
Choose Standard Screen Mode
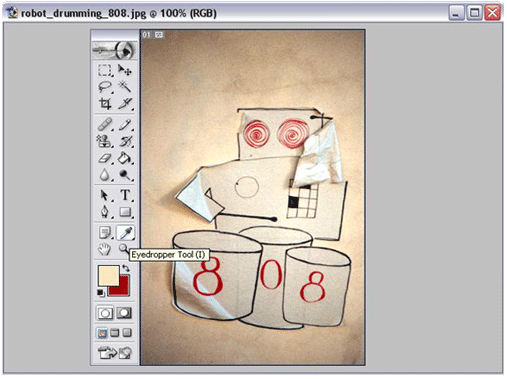pos(102,333)
